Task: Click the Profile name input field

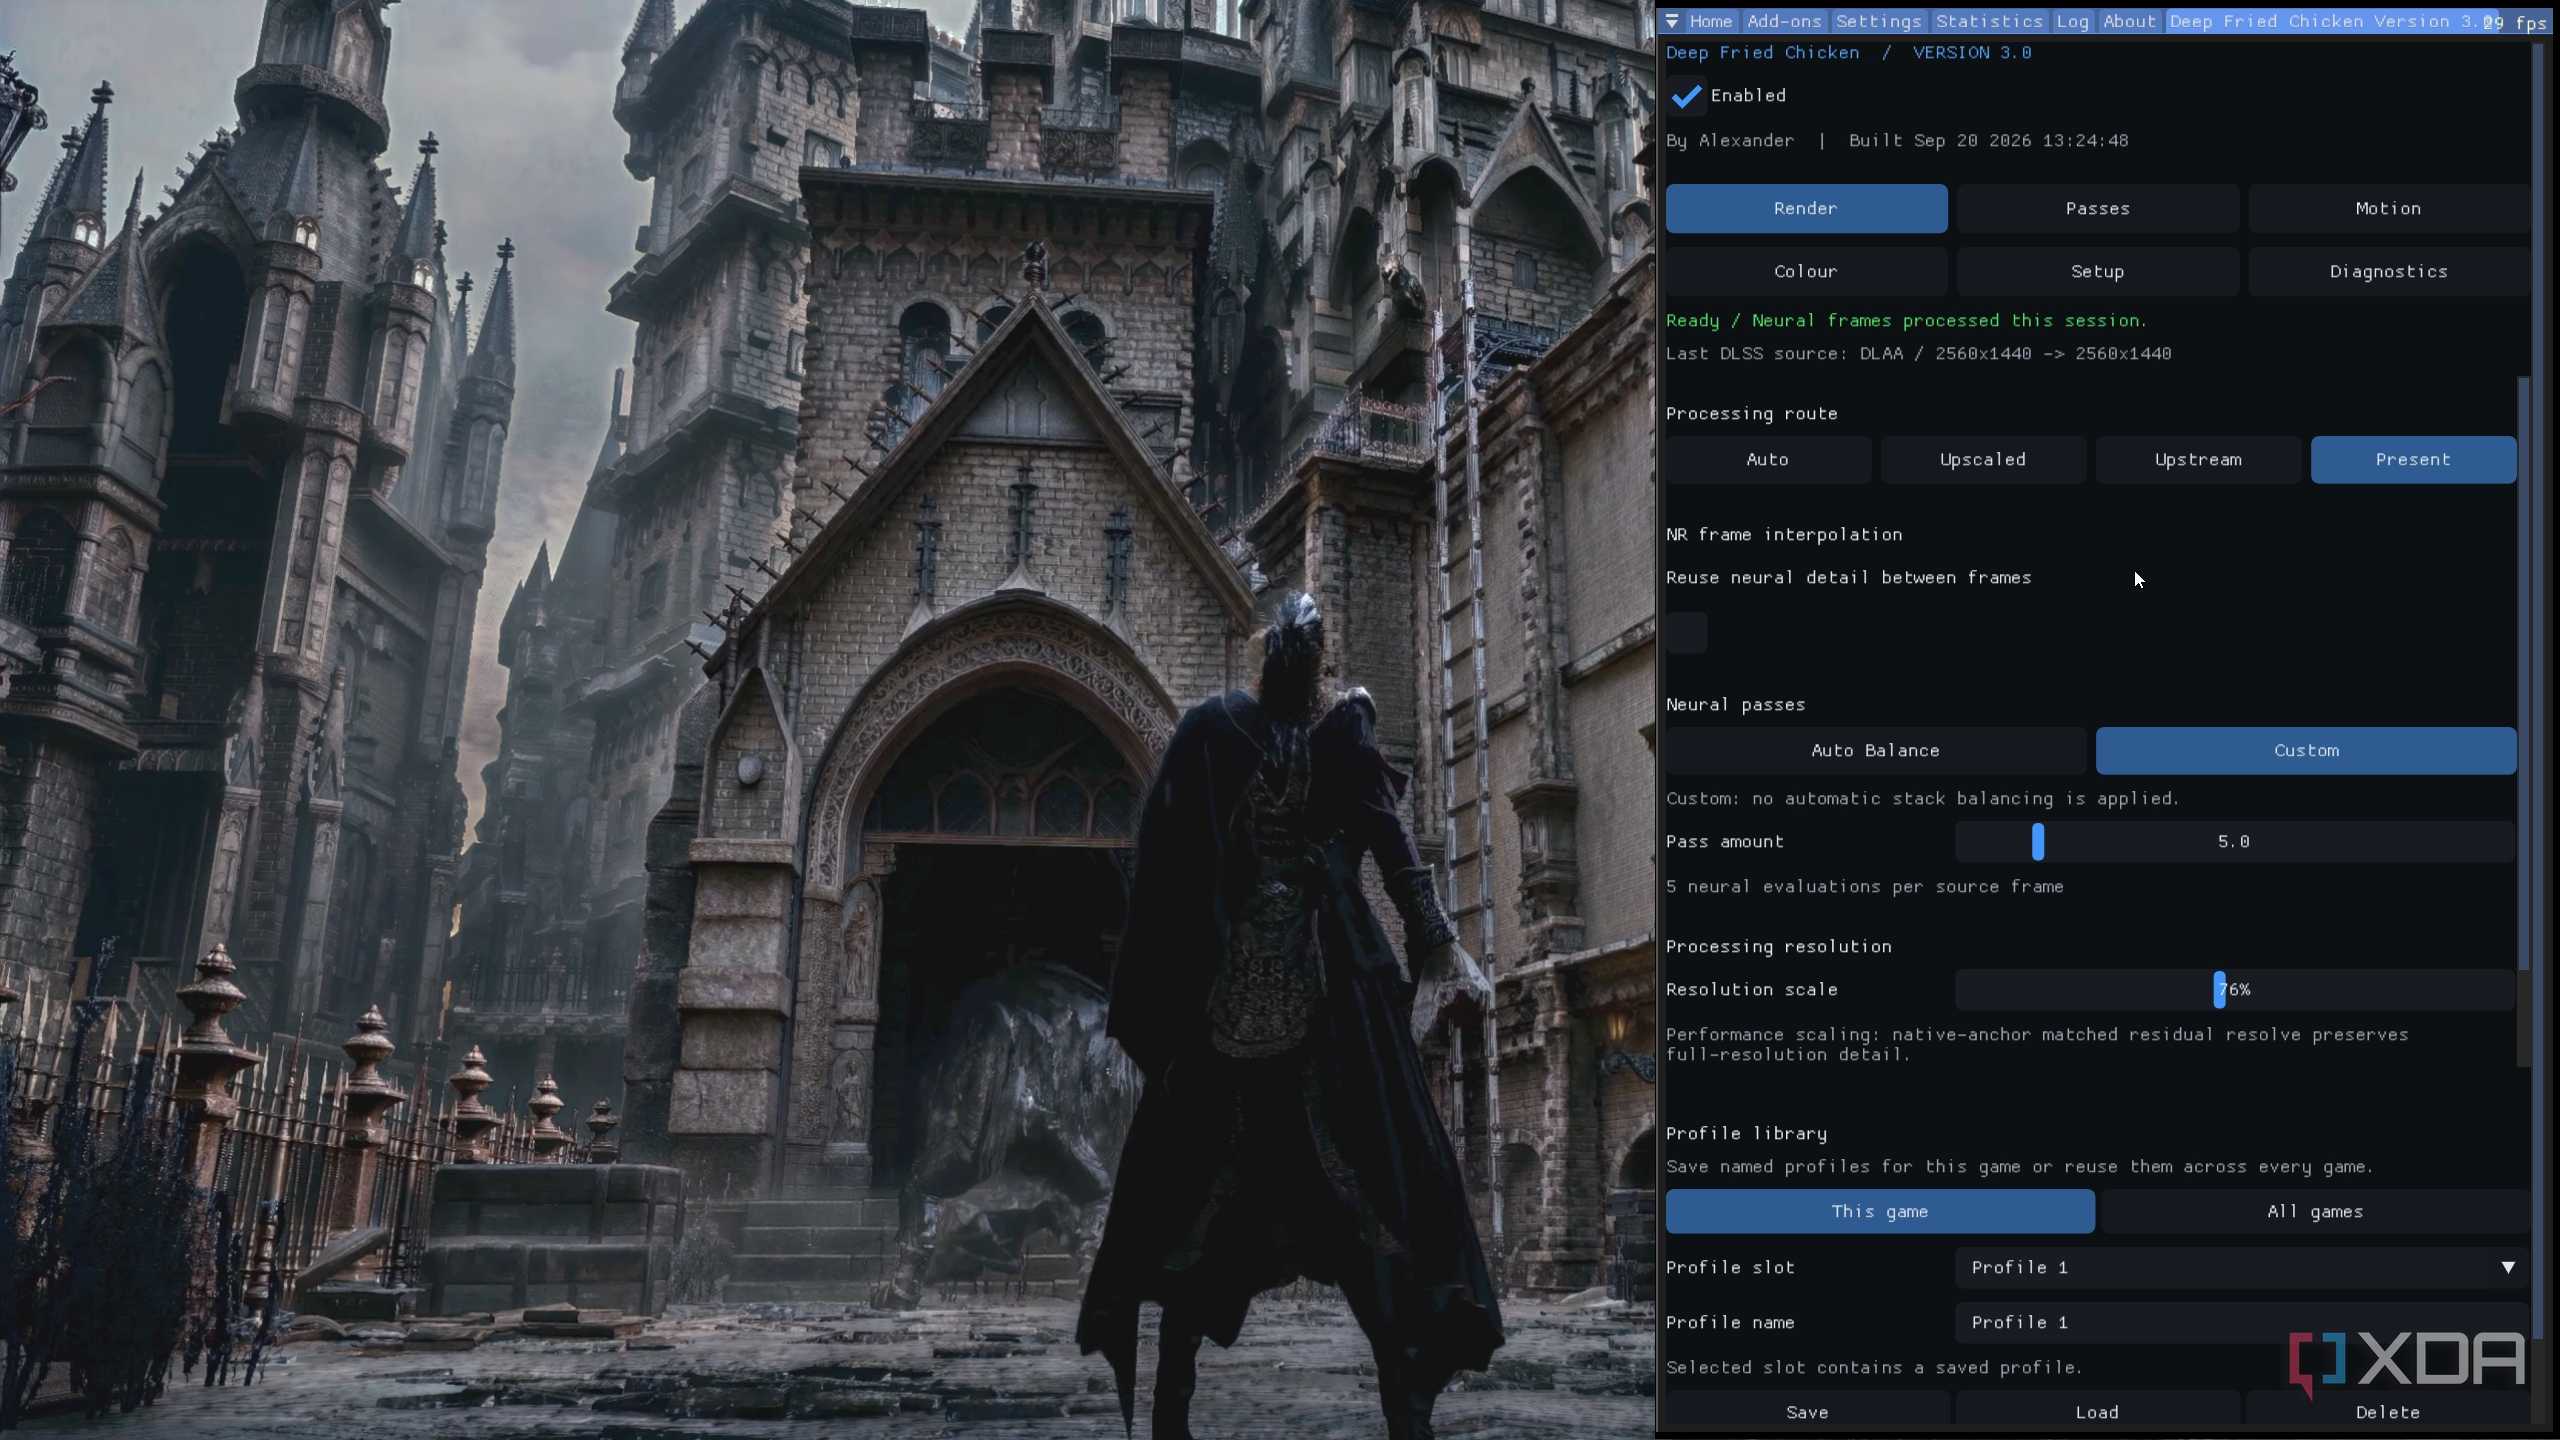Action: point(2242,1323)
